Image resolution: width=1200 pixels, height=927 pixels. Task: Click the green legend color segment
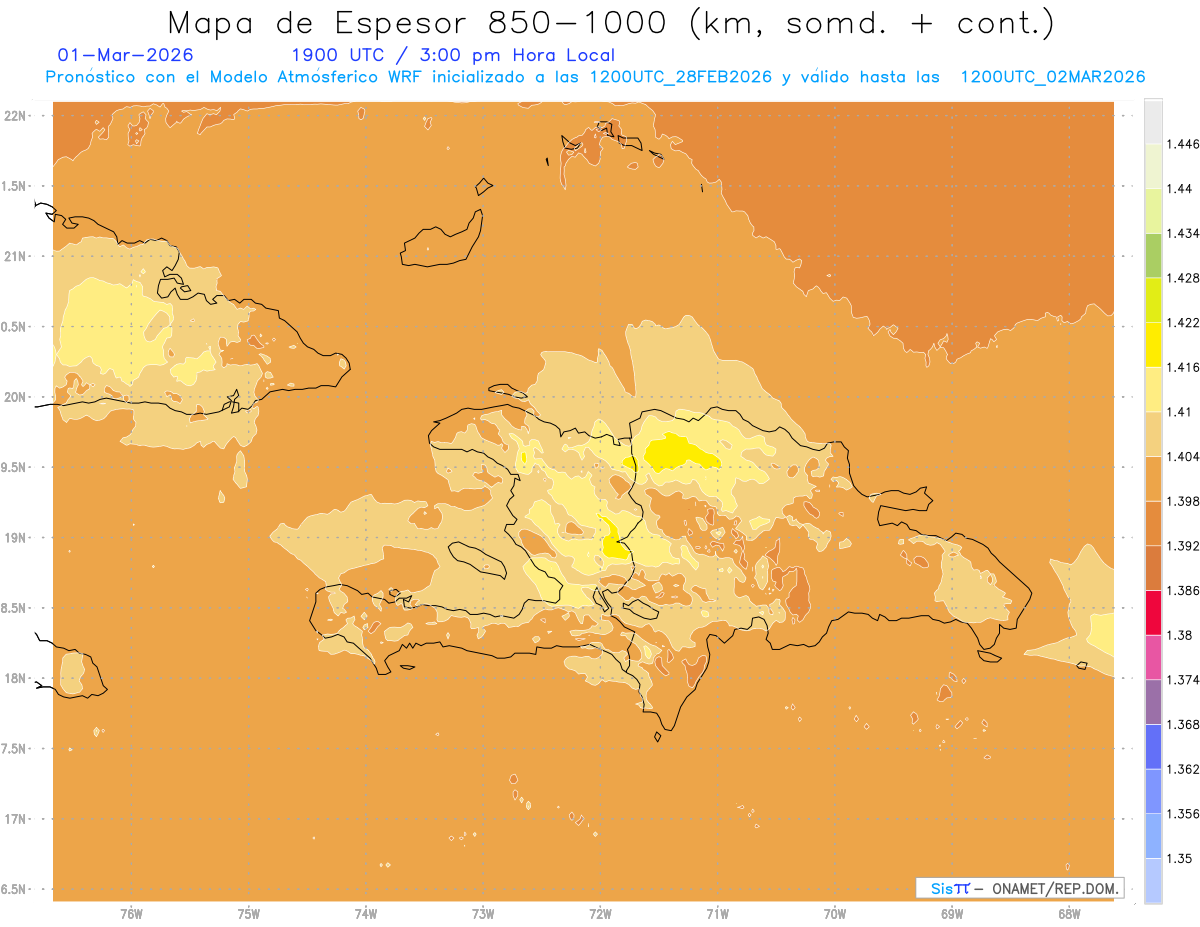[1153, 255]
